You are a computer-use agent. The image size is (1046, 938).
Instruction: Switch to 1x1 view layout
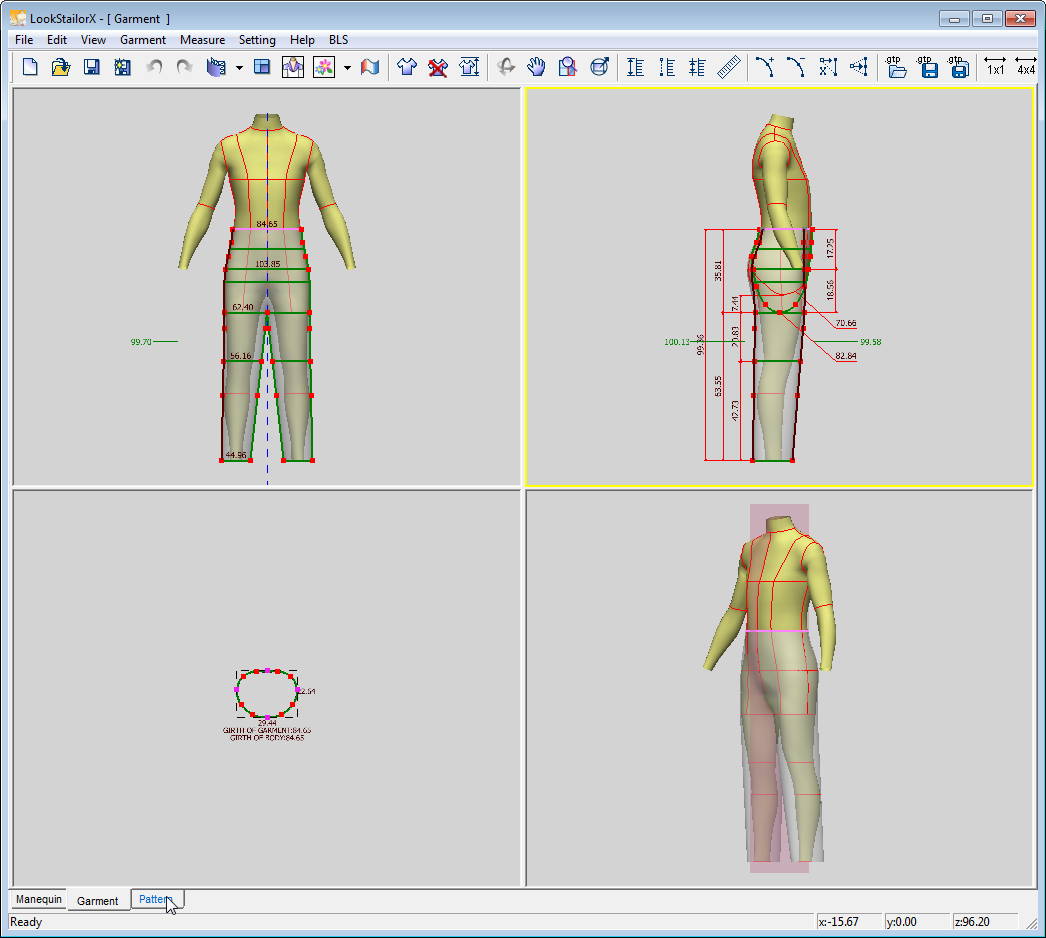point(995,67)
